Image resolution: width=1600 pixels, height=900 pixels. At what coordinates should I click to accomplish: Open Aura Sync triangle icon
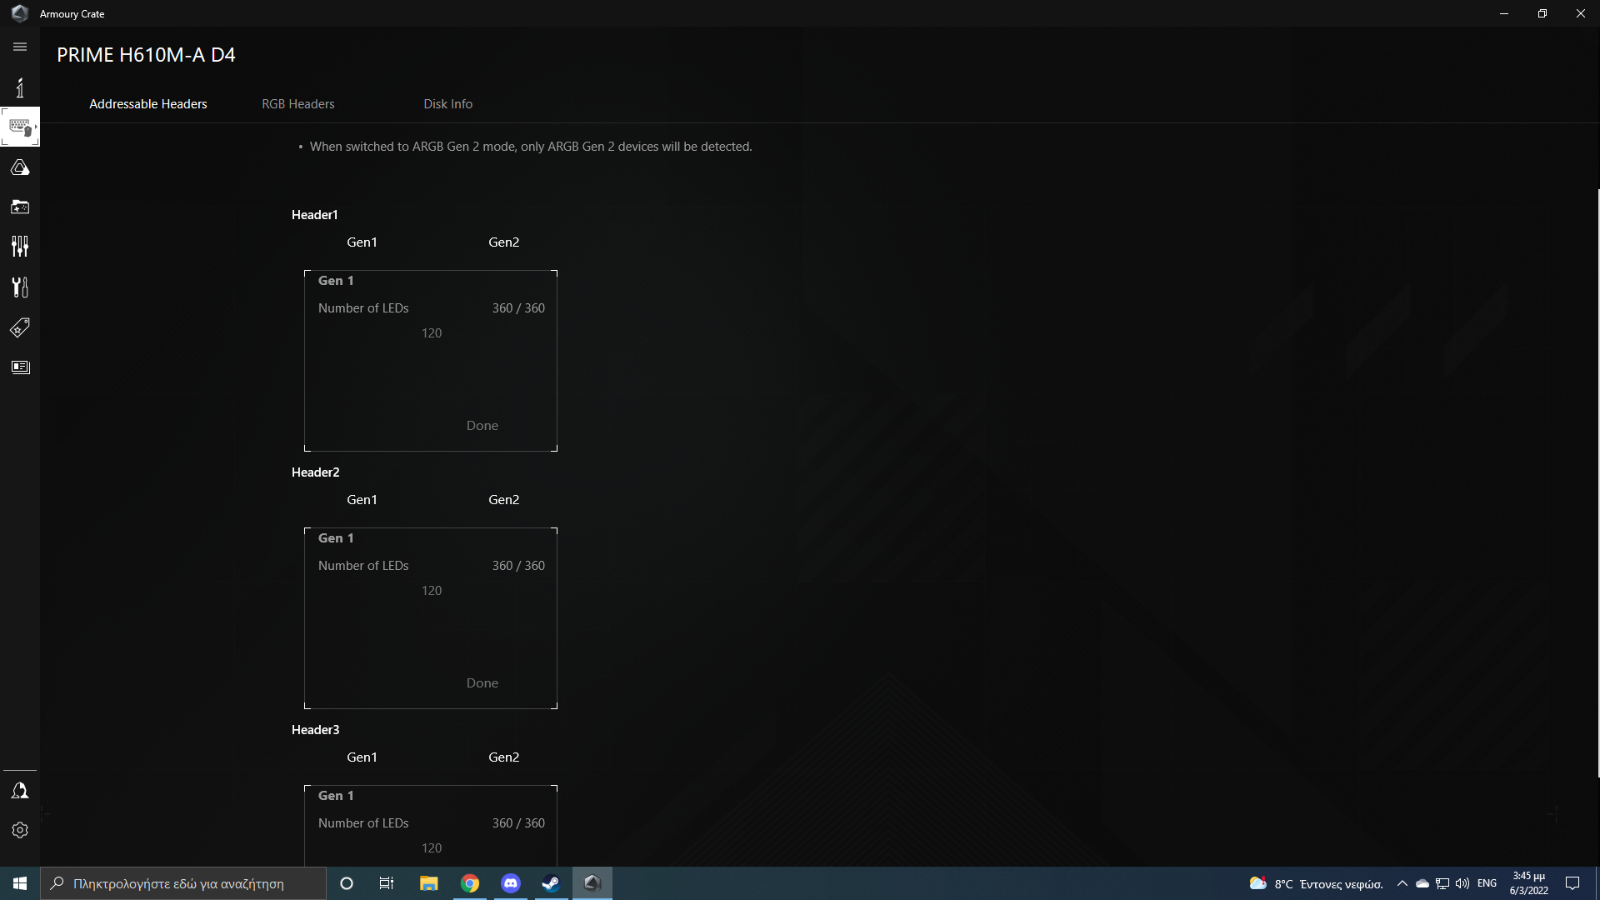point(19,167)
